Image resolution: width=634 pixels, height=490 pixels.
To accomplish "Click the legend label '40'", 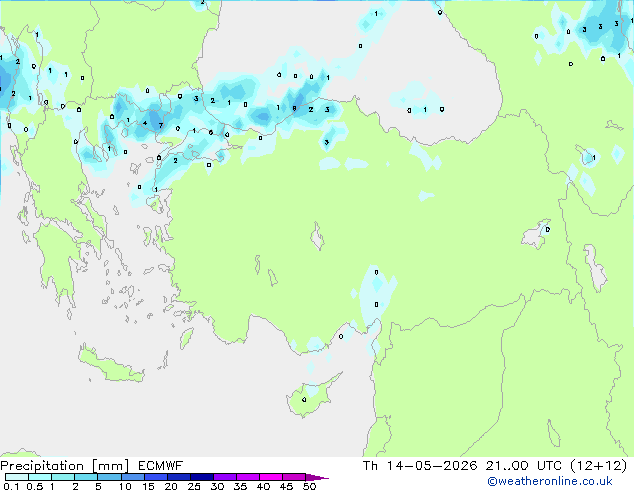I will [x=263, y=486].
